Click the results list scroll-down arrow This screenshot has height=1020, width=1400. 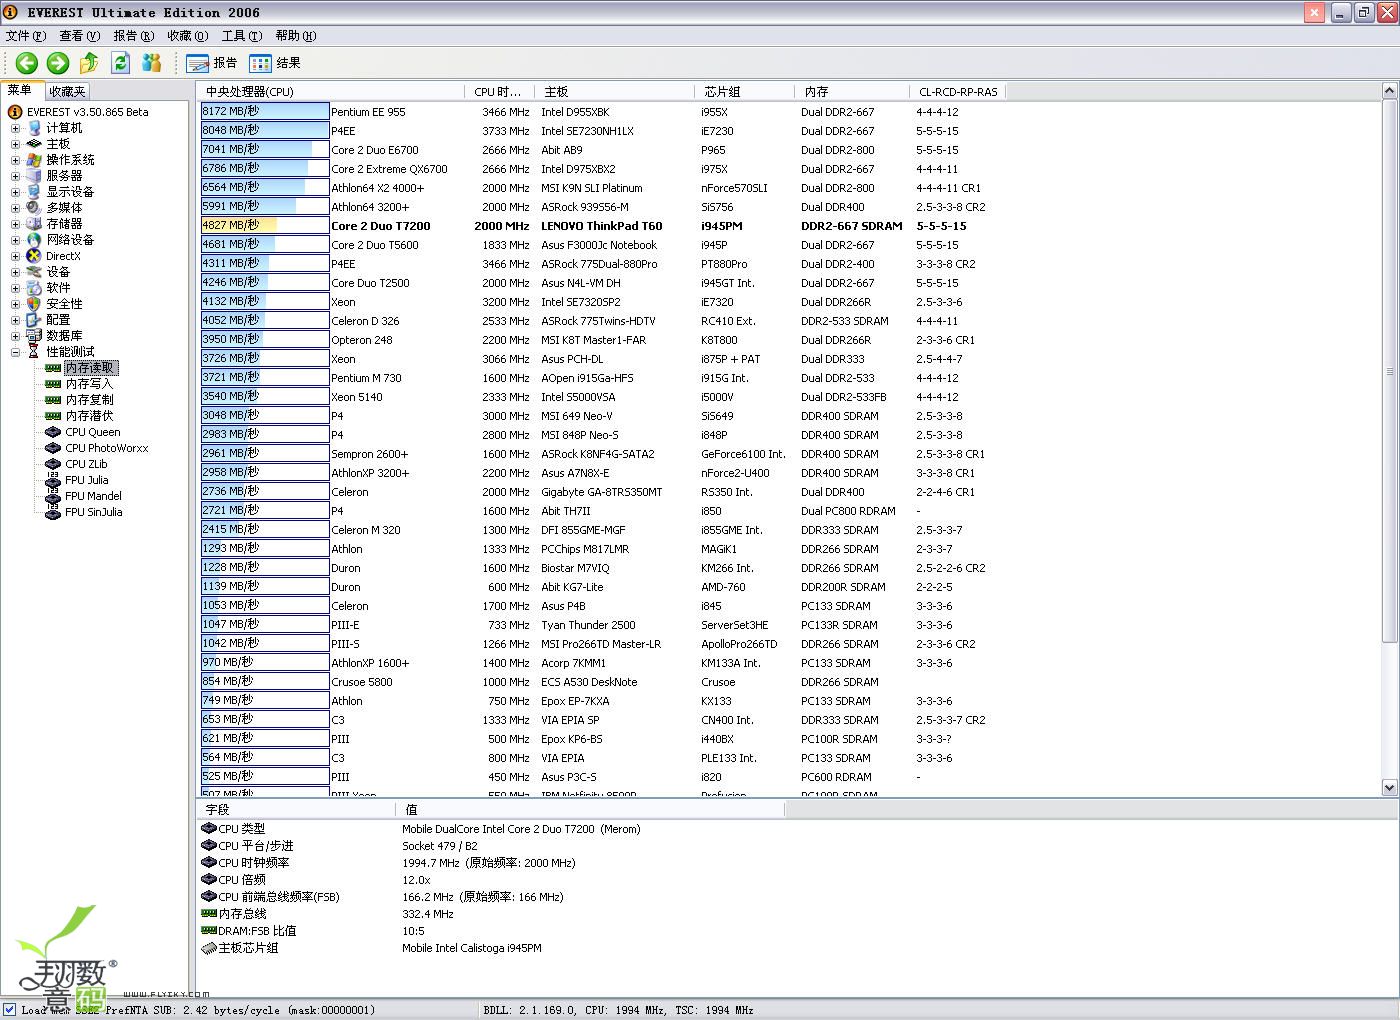click(x=1389, y=787)
